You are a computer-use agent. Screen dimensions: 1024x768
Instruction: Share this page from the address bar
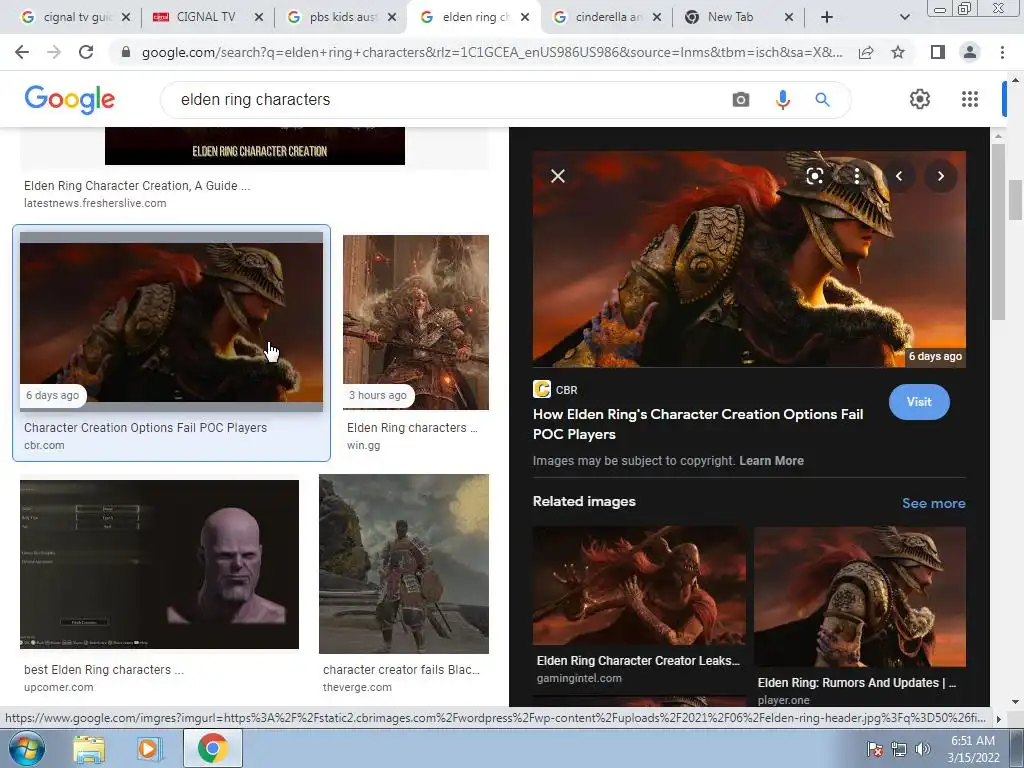point(866,52)
